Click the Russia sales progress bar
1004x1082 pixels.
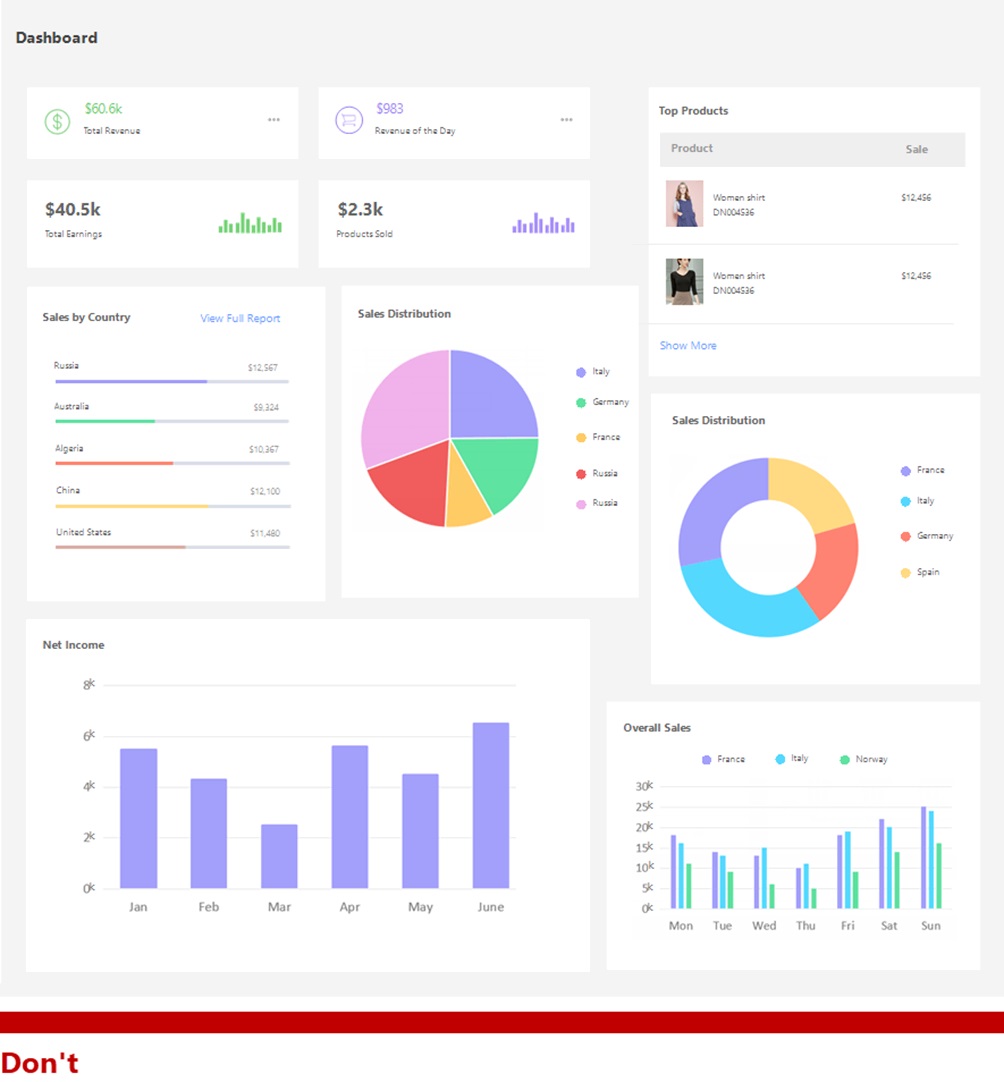tap(172, 381)
